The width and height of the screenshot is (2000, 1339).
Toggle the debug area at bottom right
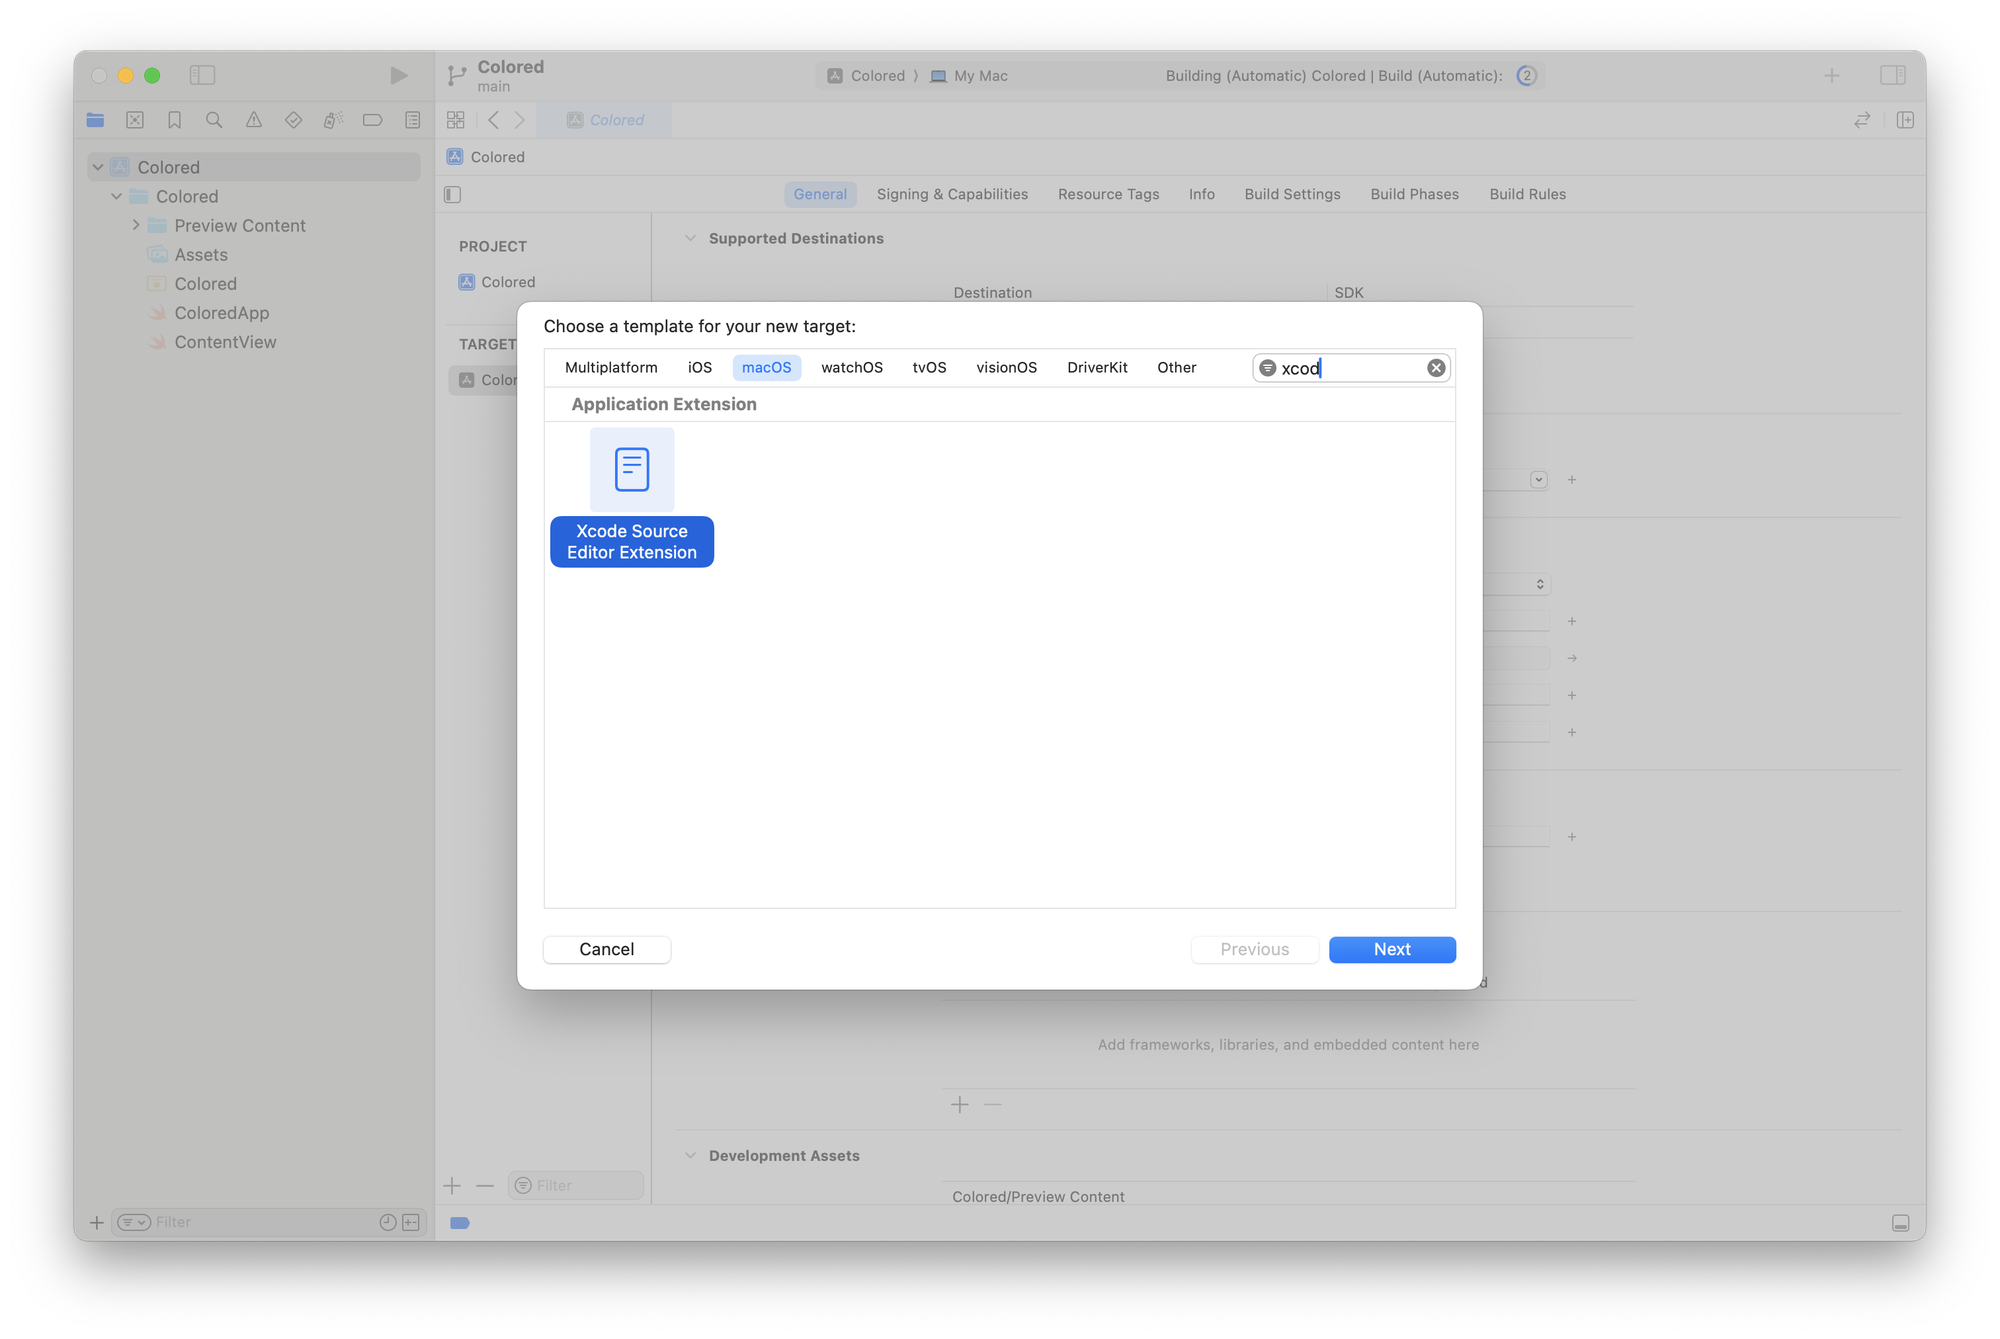[1901, 1223]
